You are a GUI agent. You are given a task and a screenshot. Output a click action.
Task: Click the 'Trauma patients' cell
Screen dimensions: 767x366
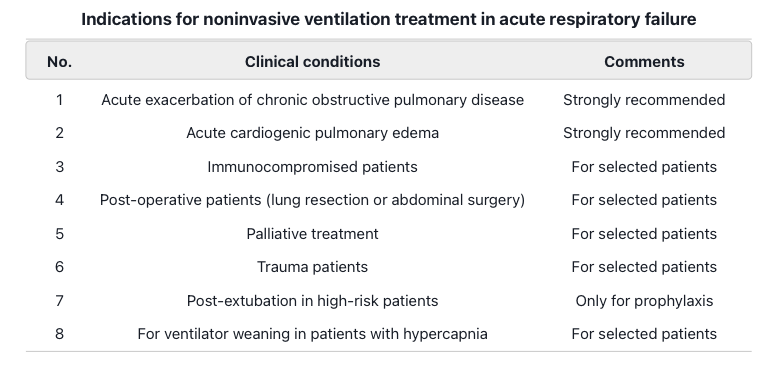click(312, 267)
